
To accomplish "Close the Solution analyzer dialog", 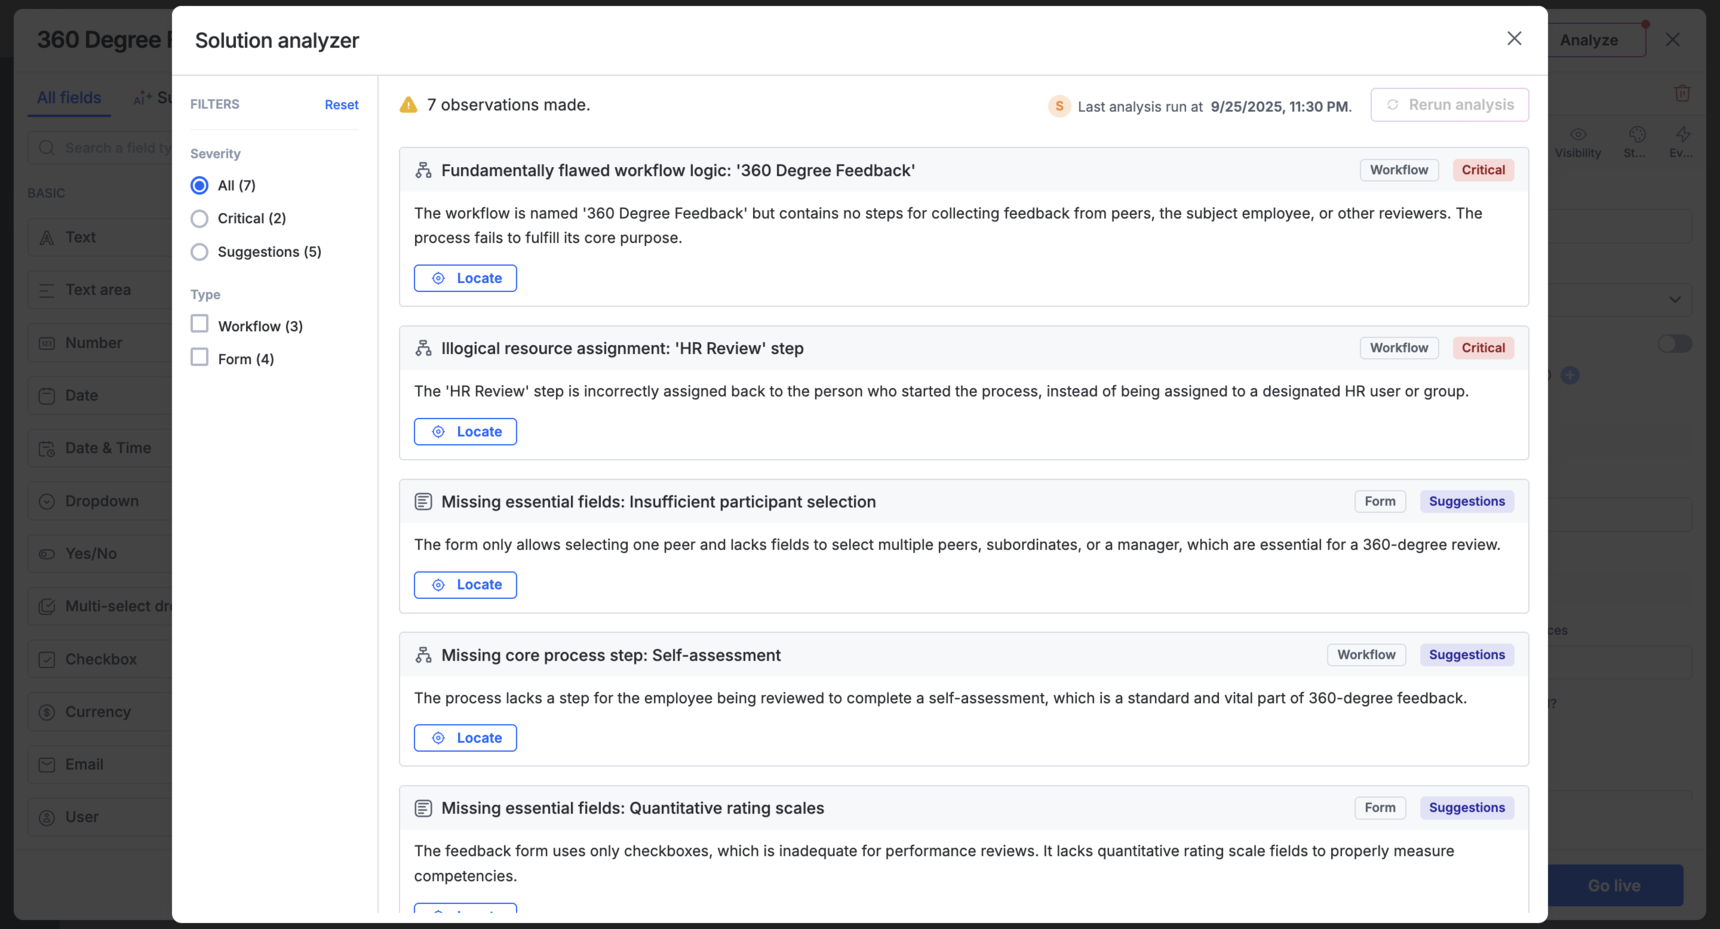I will tap(1514, 38).
